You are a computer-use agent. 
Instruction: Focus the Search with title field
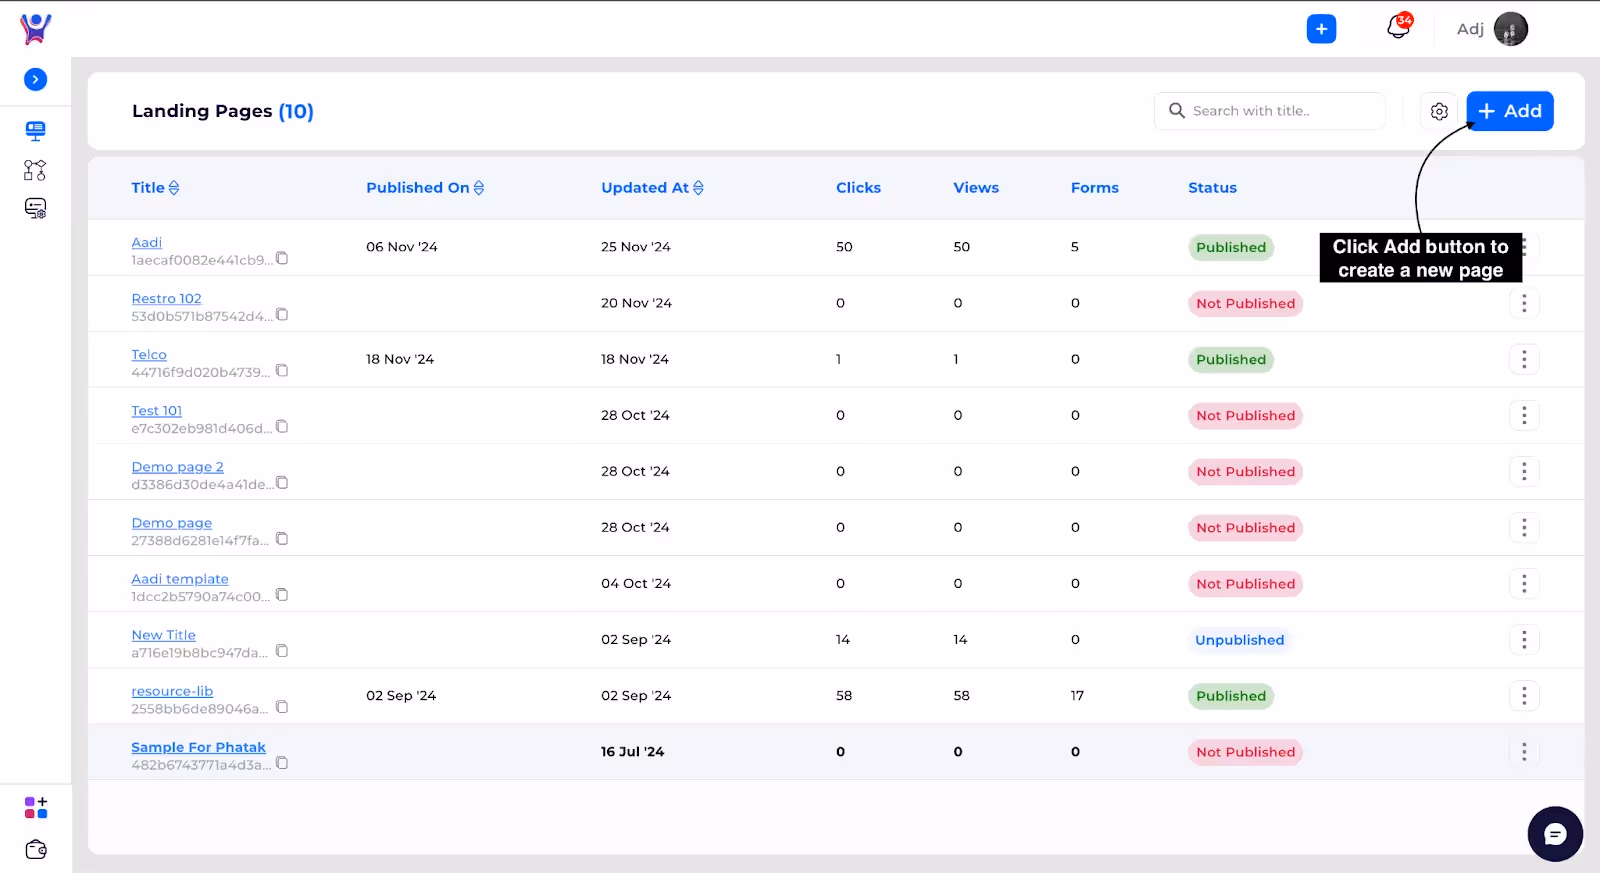1270,111
